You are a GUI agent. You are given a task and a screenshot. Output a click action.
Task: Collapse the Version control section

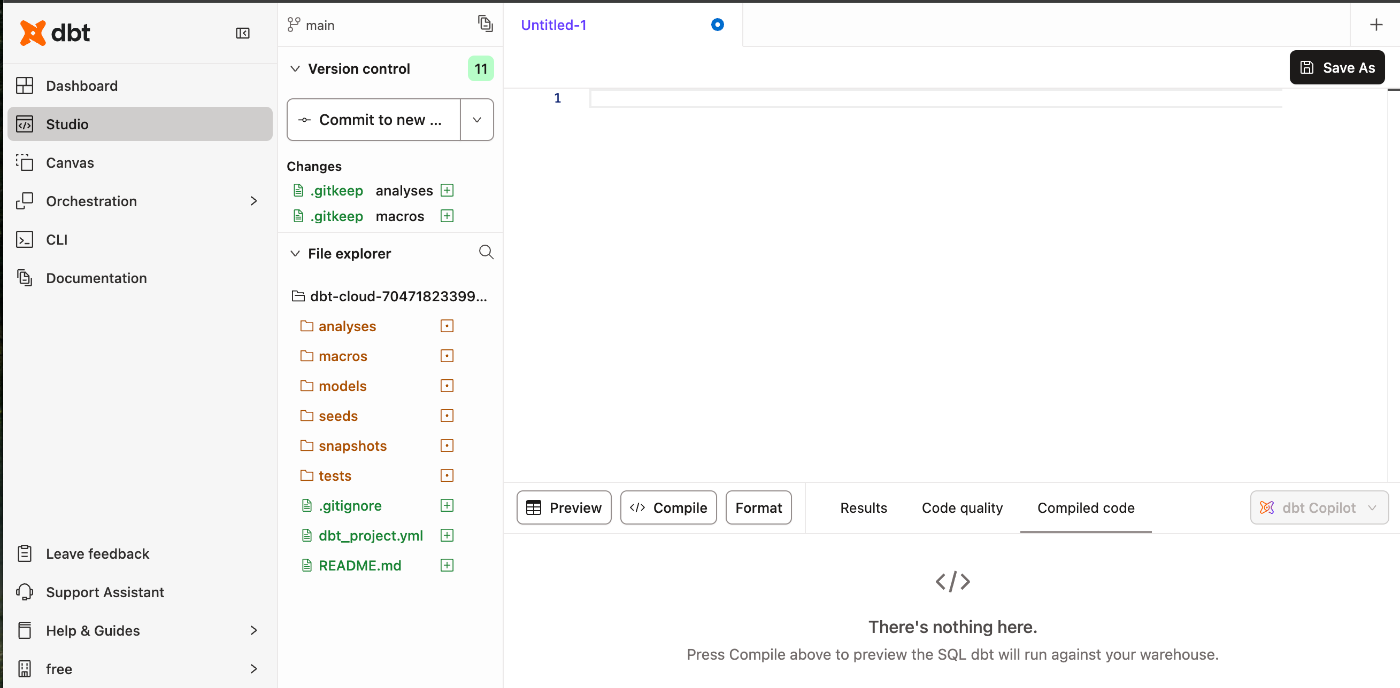pos(295,69)
